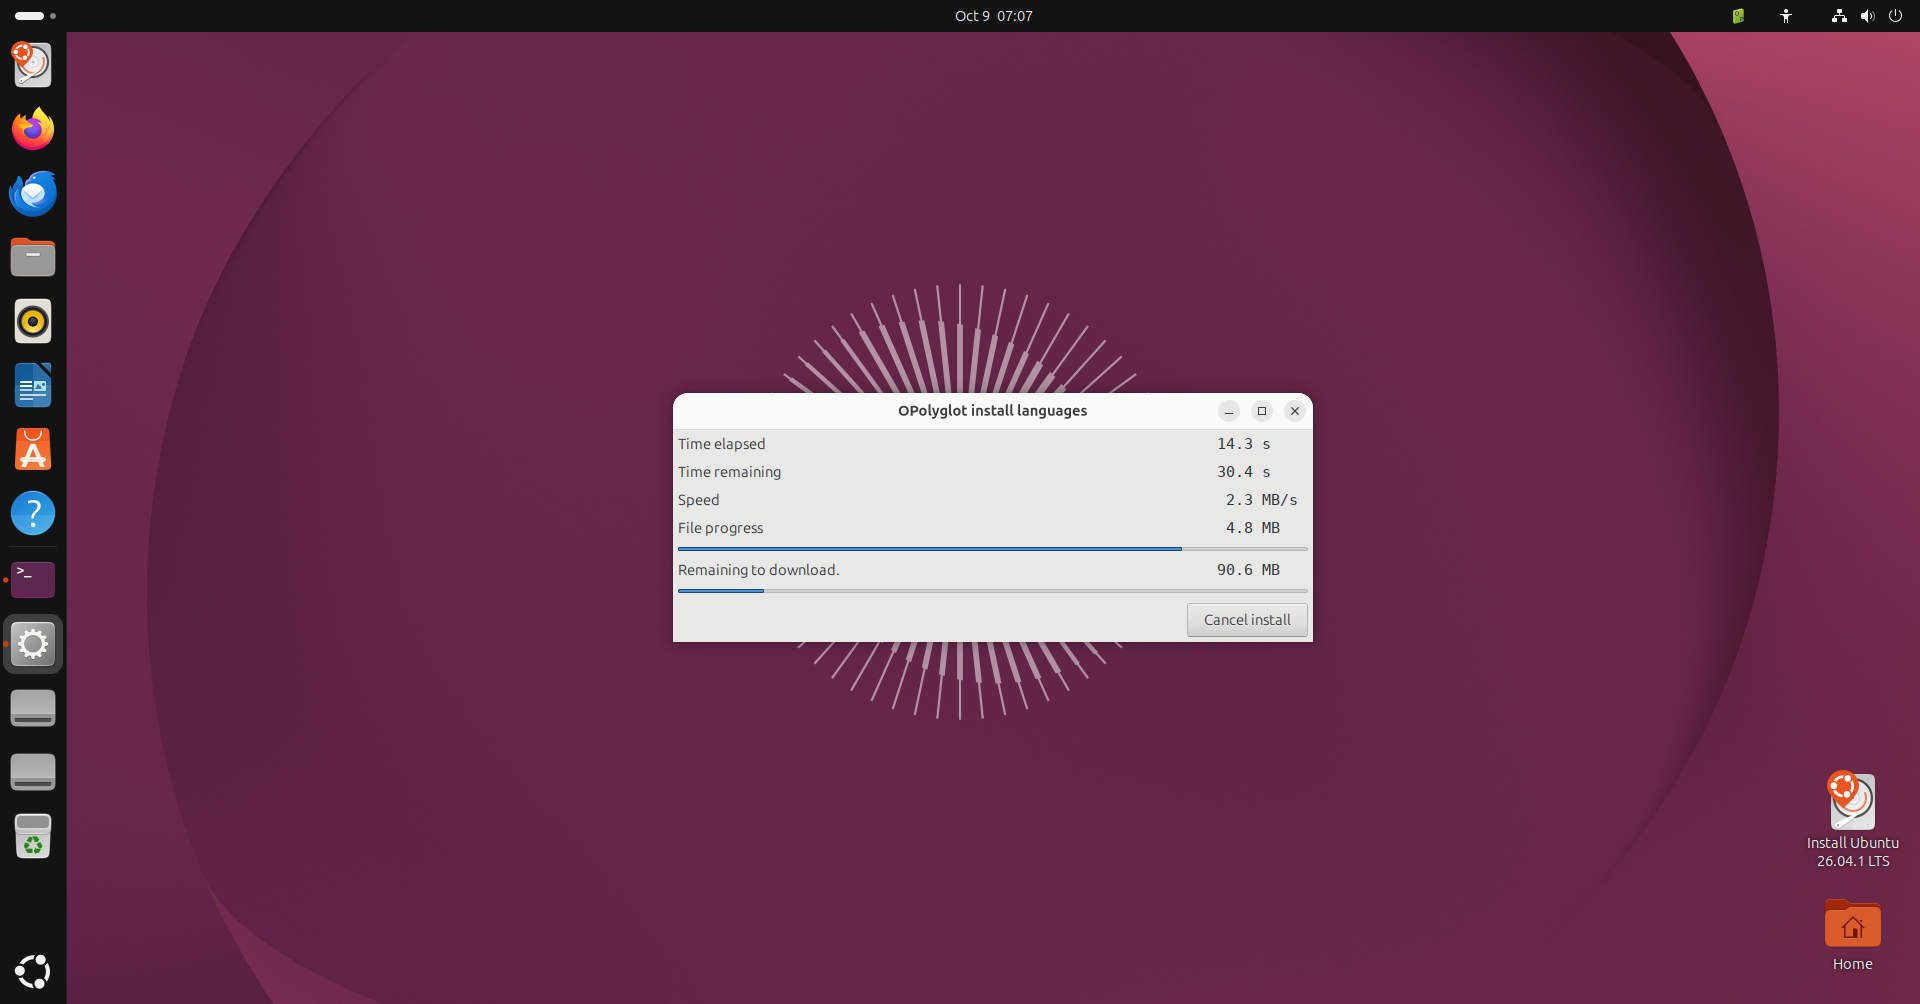Select the Time remaining label

(x=729, y=472)
